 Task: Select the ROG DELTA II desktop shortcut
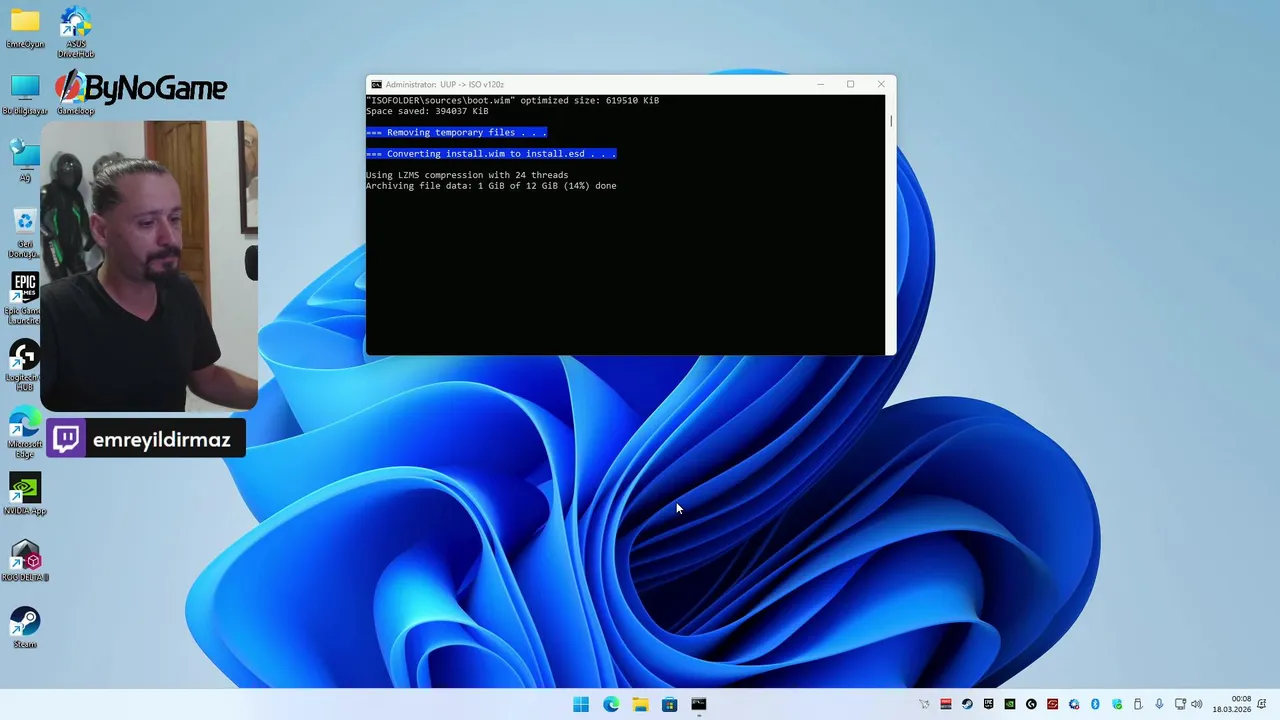(x=24, y=561)
